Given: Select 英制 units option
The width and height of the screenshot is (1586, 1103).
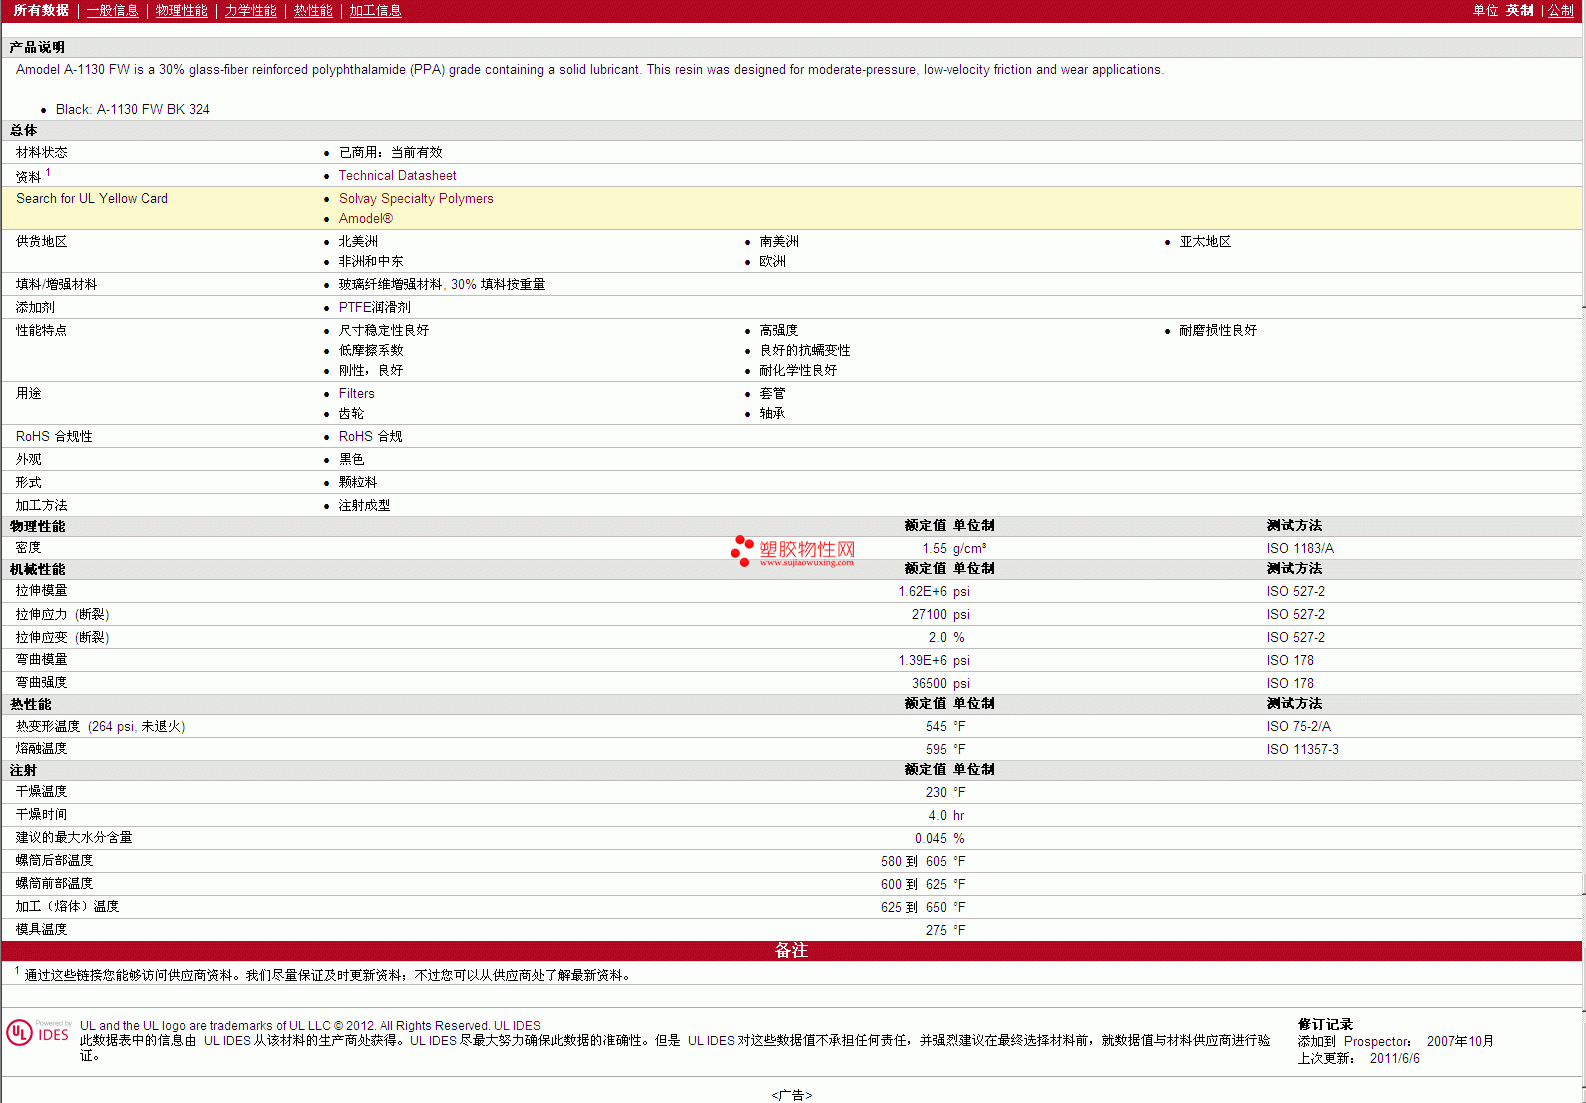Looking at the screenshot, I should tap(1519, 11).
